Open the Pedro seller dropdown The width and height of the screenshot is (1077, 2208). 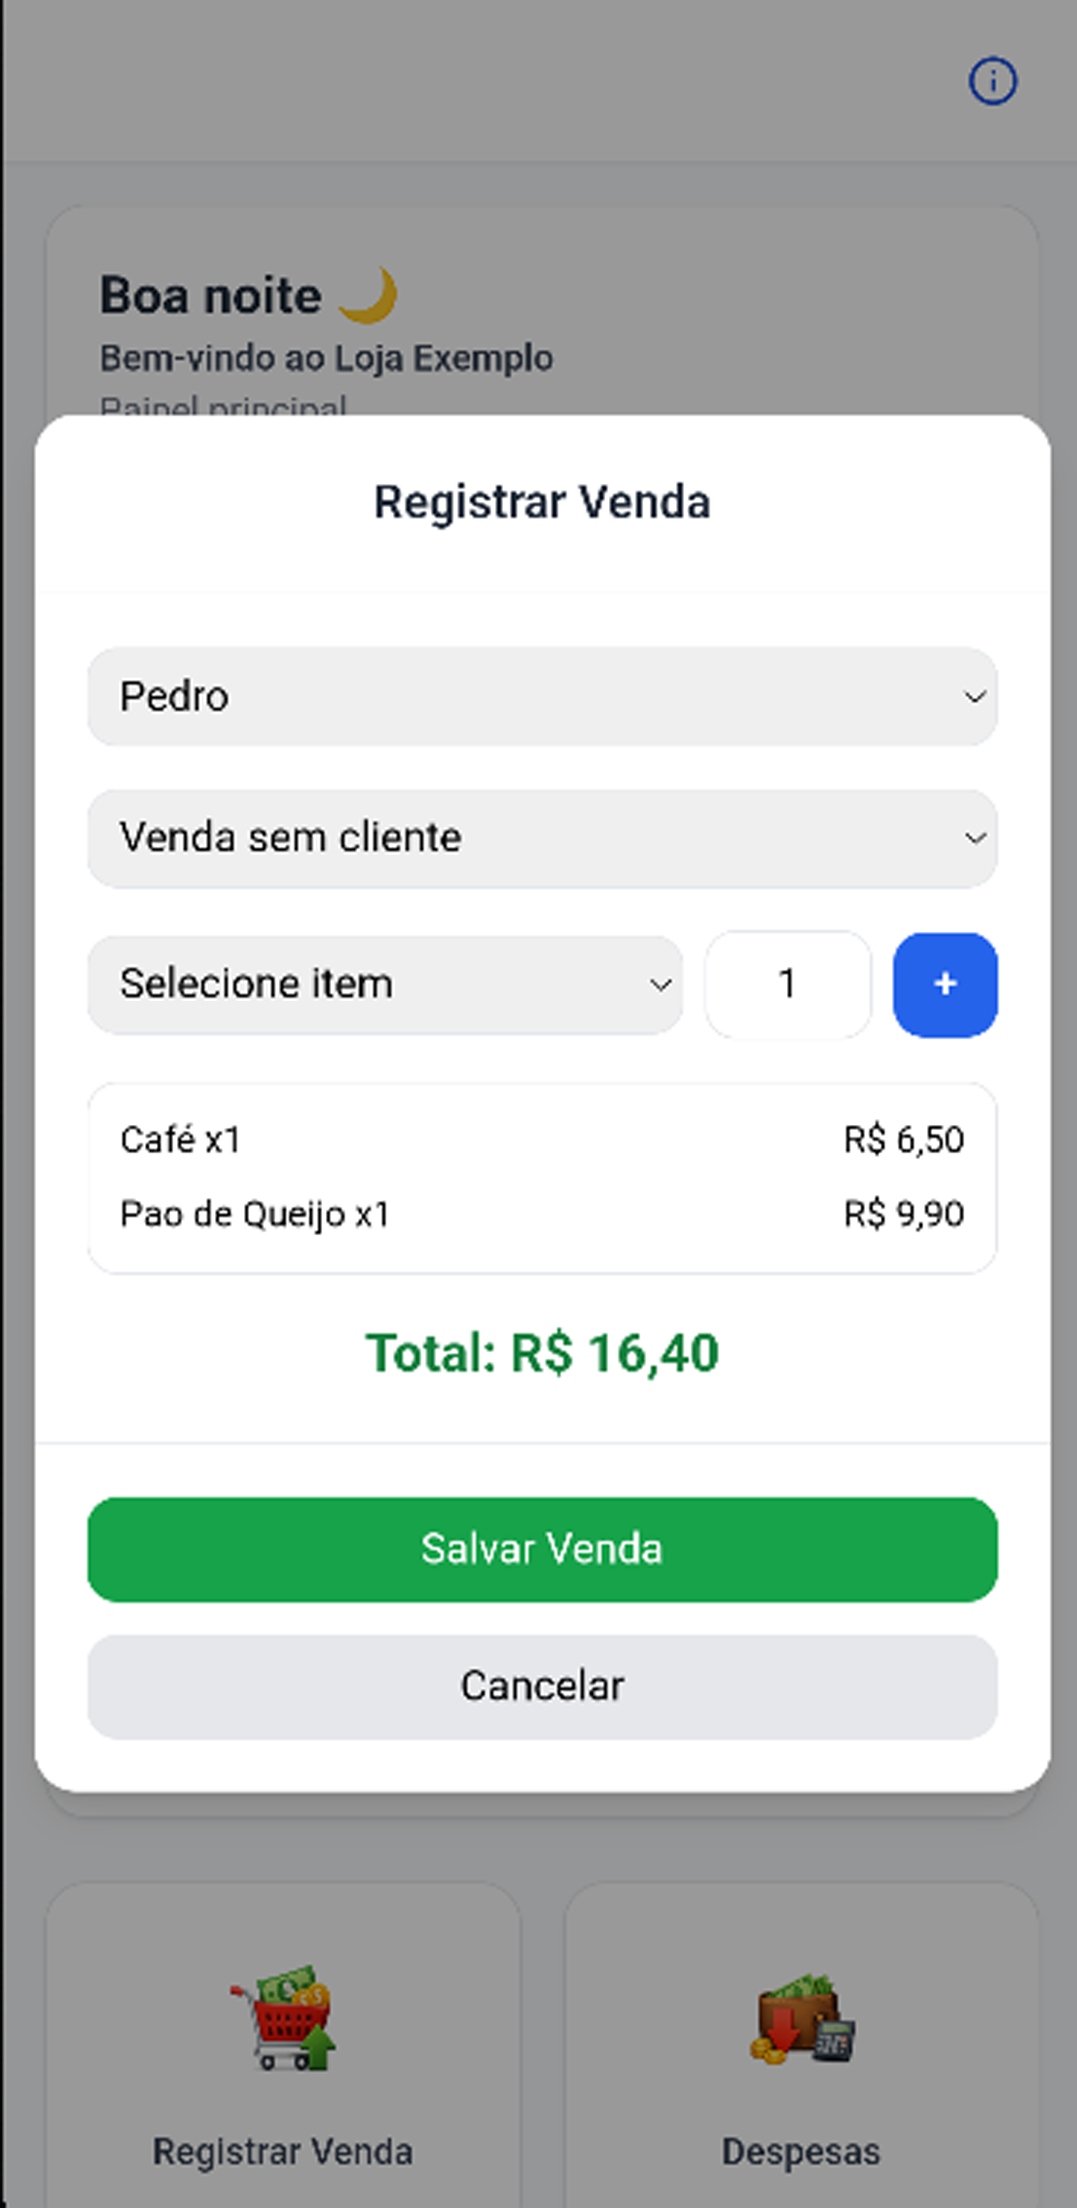click(542, 696)
